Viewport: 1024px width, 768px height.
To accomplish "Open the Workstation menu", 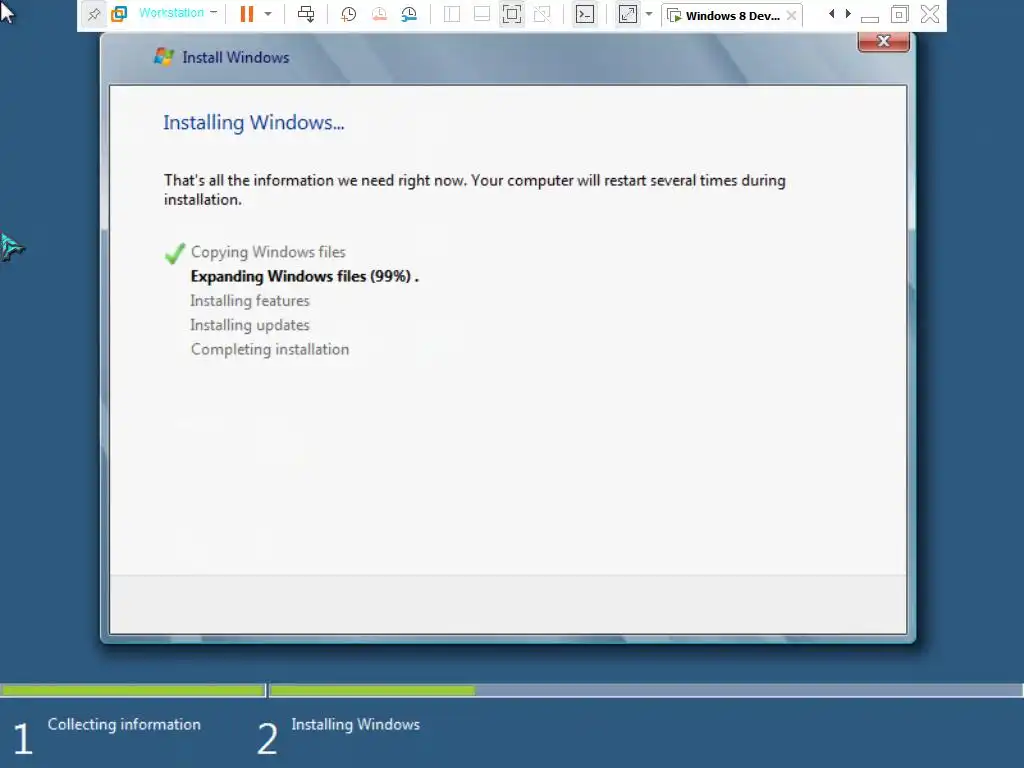I will (178, 13).
